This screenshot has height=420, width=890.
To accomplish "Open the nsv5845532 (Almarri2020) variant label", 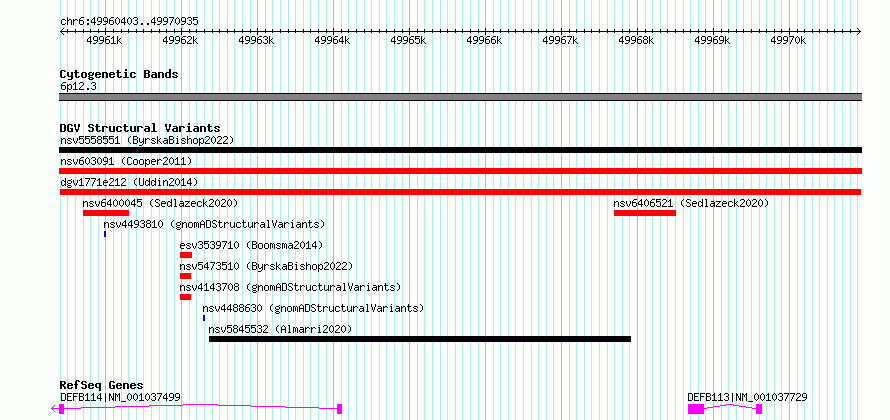I will pyautogui.click(x=280, y=329).
